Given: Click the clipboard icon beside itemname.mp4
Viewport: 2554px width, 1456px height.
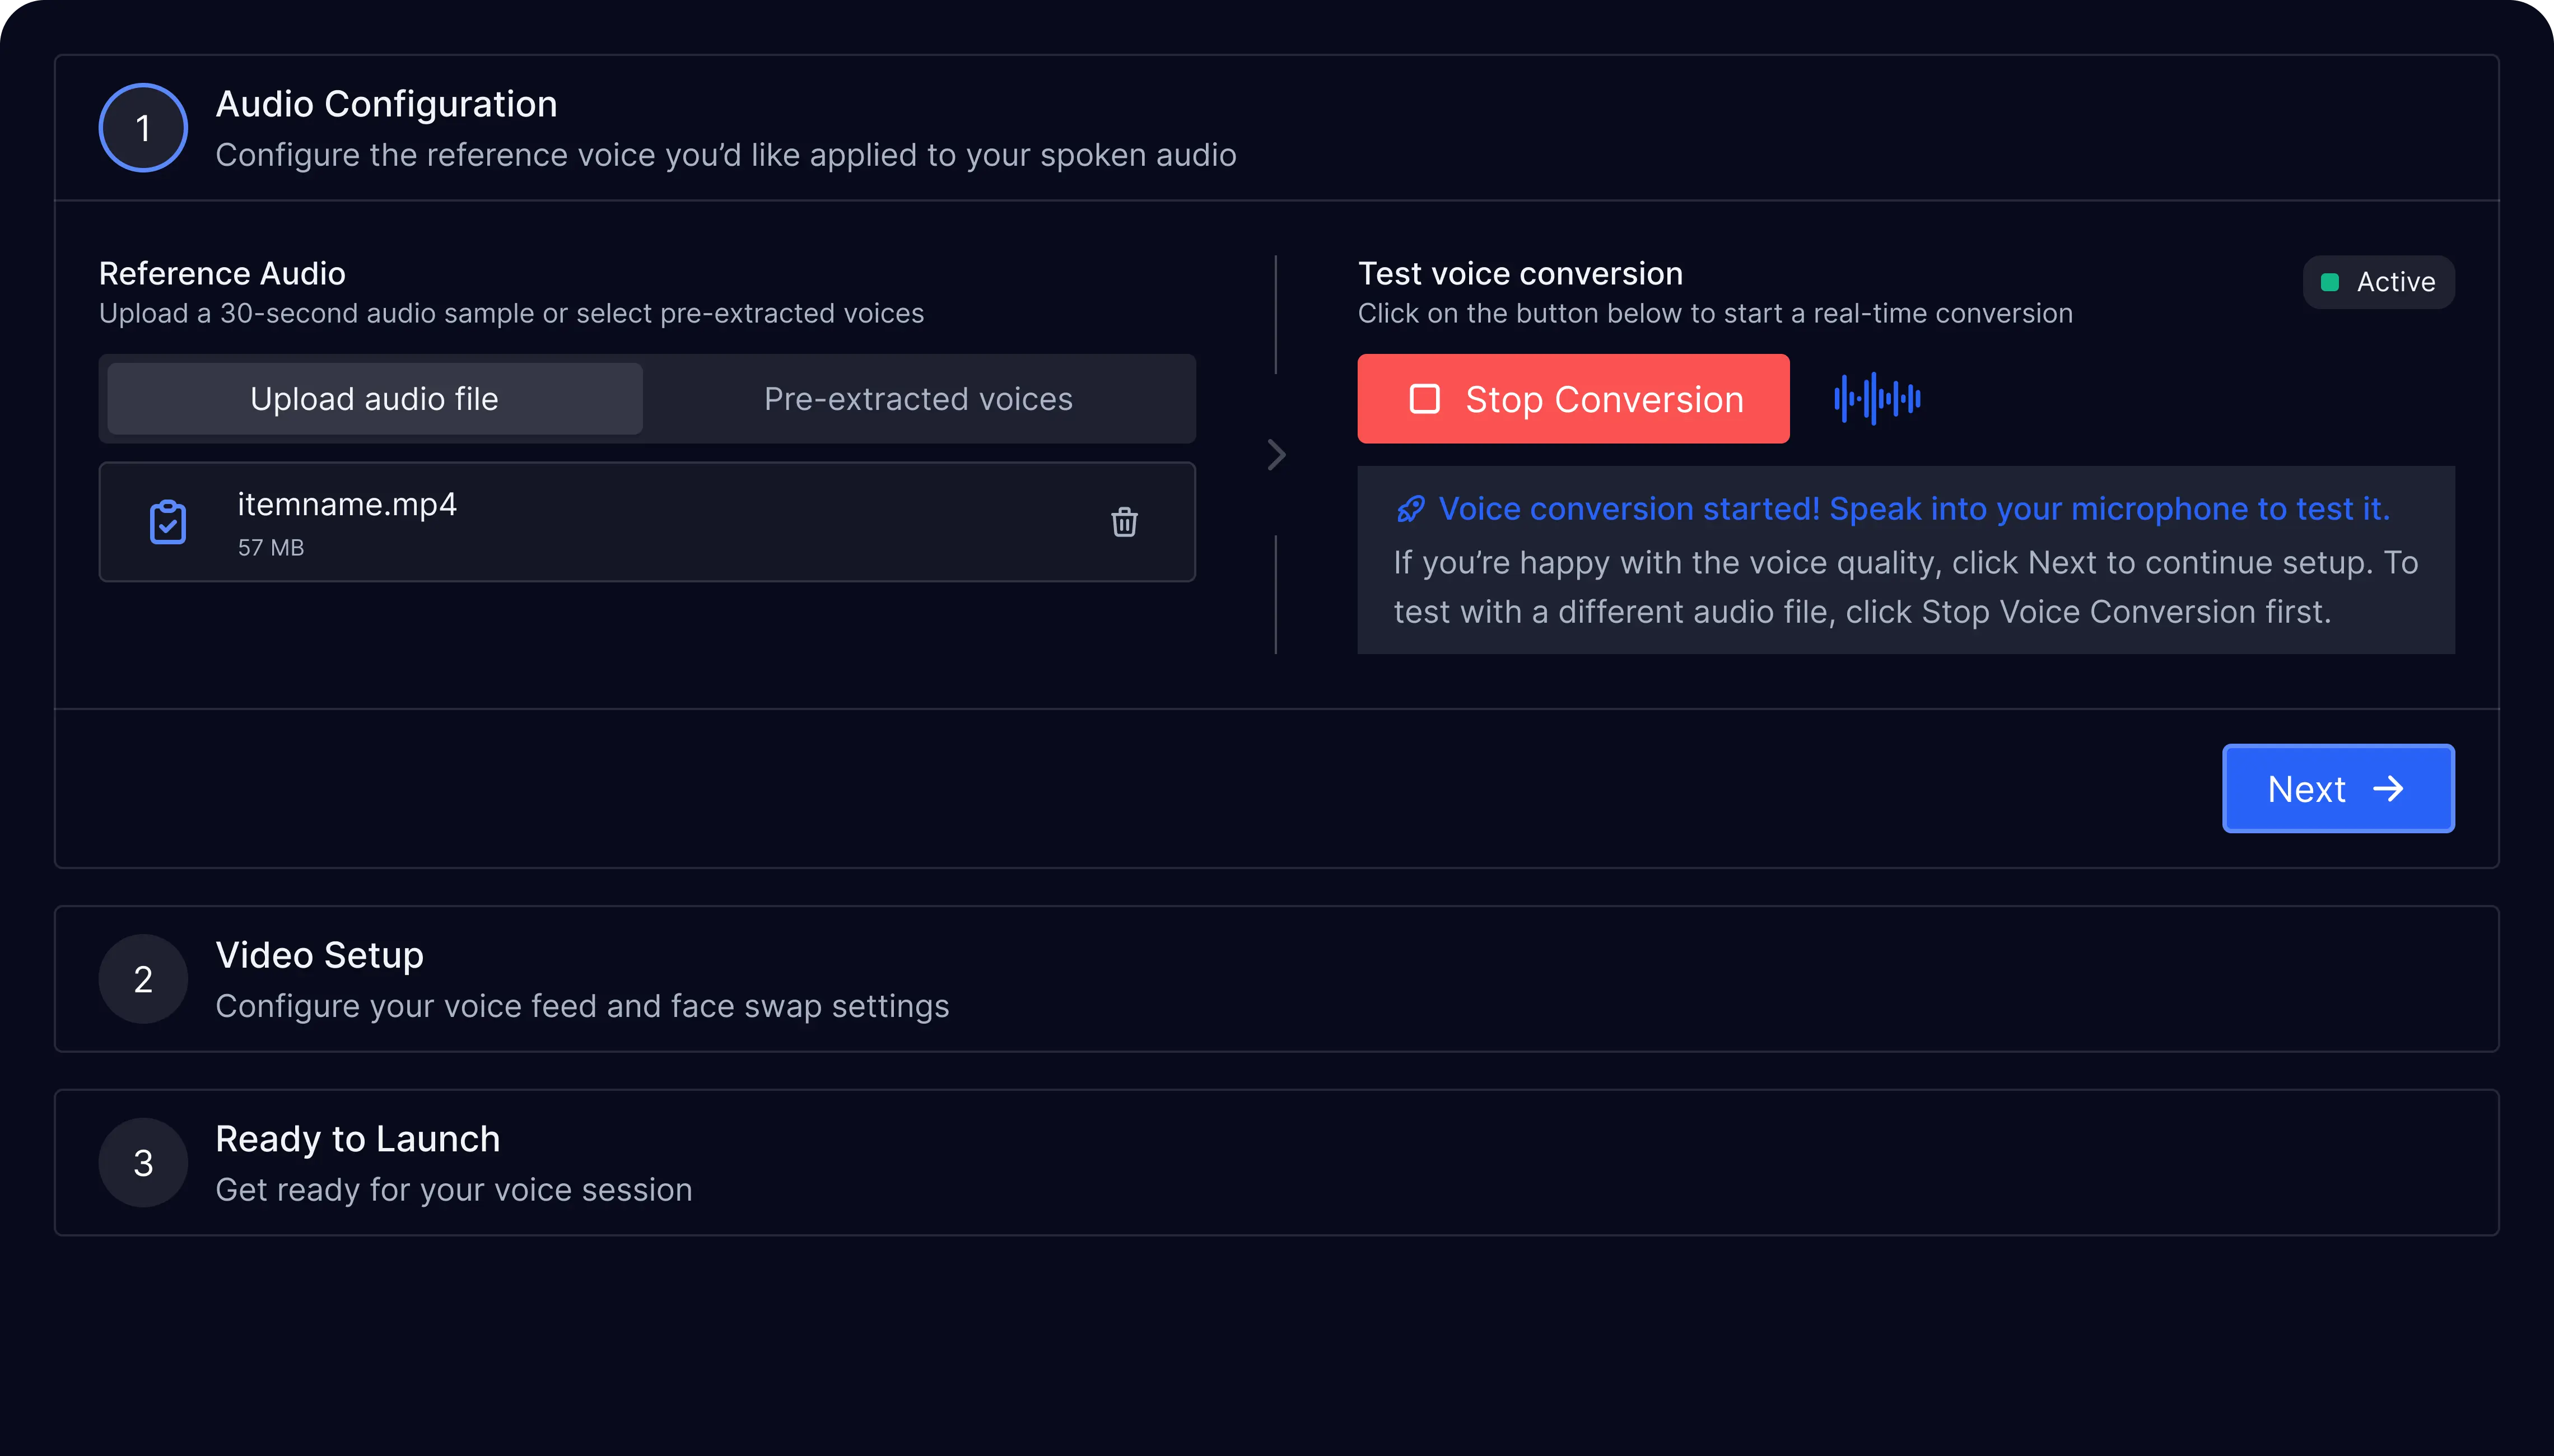Looking at the screenshot, I should 168,522.
